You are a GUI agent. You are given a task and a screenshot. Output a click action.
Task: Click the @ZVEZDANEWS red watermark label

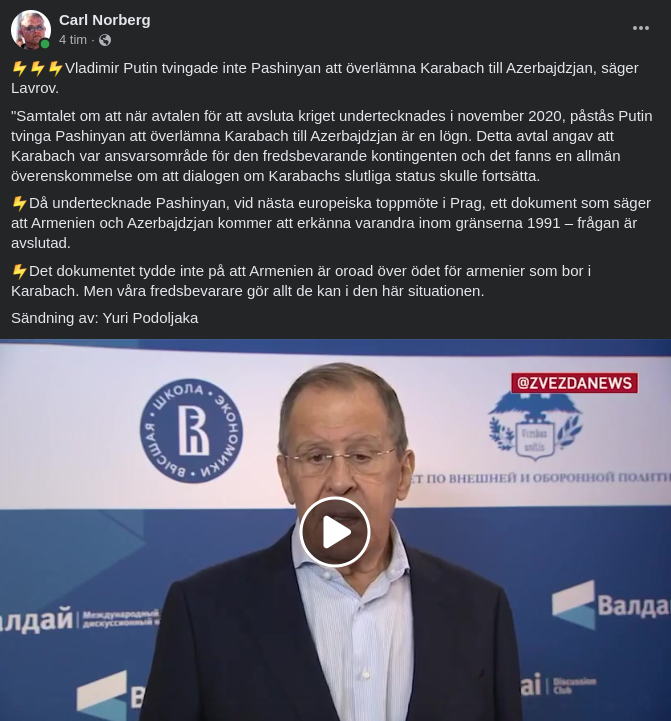[574, 383]
